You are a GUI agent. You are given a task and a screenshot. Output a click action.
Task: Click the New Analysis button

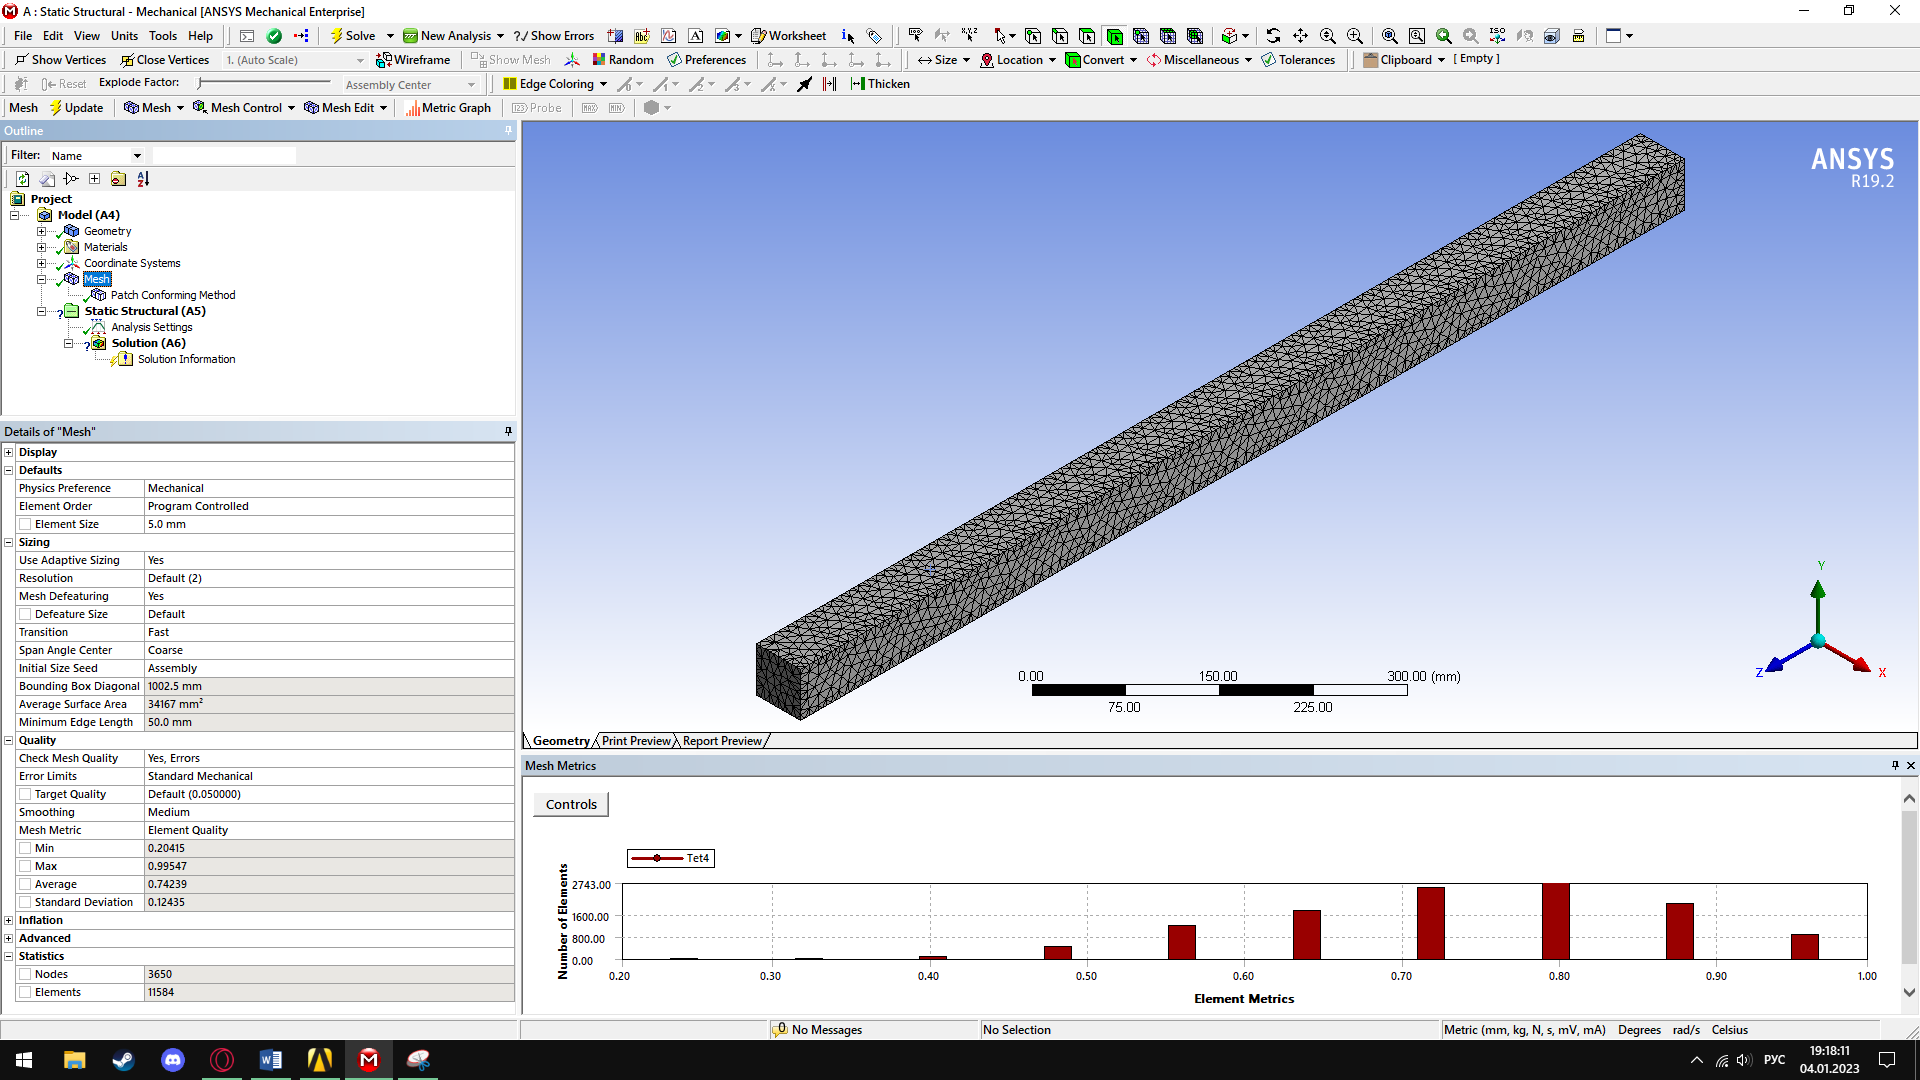click(454, 36)
